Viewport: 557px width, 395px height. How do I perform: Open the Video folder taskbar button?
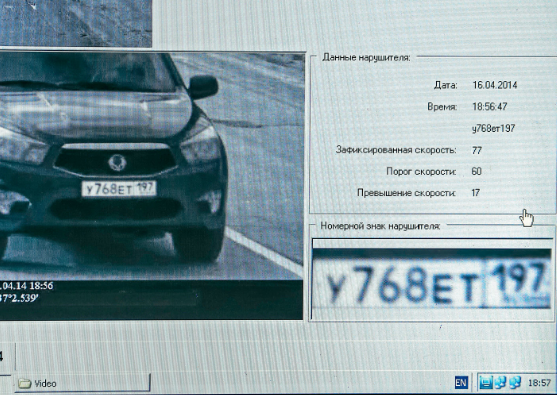pos(82,383)
